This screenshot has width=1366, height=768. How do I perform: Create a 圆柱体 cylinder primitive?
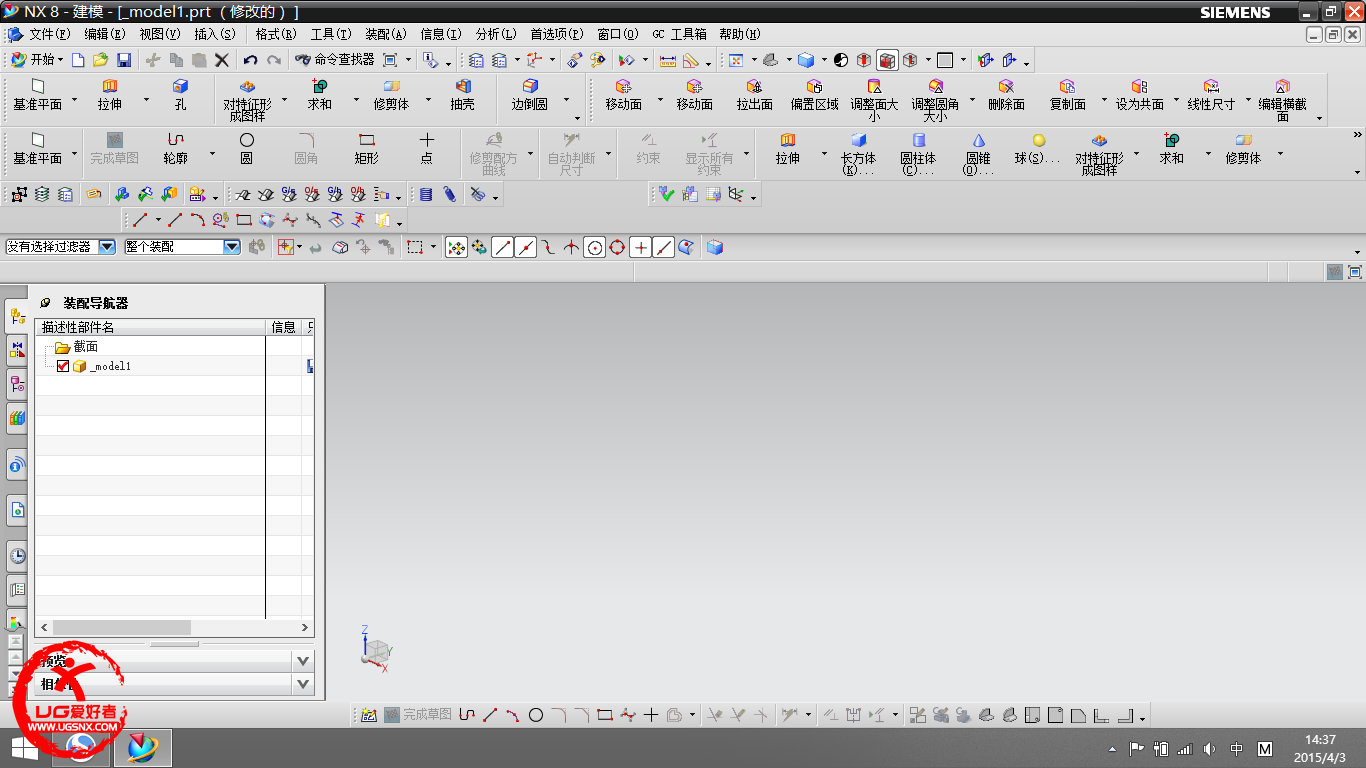(918, 155)
